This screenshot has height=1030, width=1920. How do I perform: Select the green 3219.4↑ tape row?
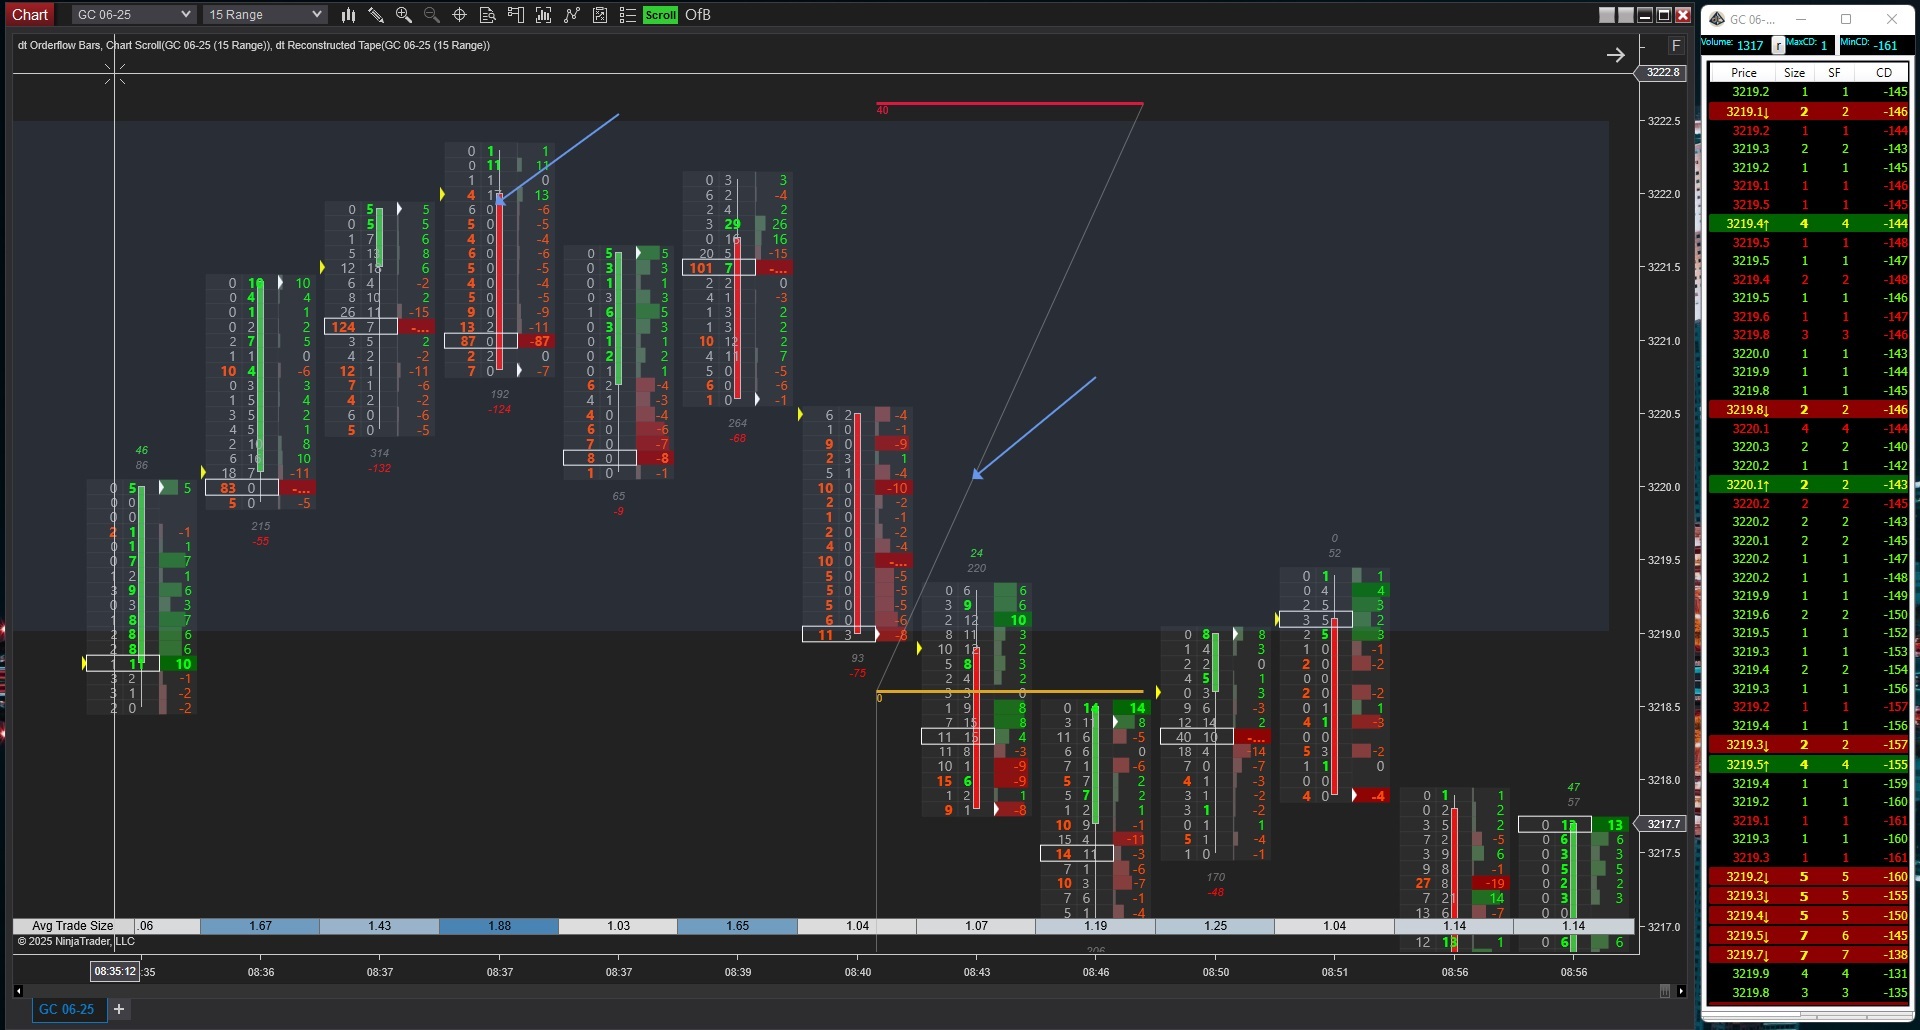tap(1809, 223)
